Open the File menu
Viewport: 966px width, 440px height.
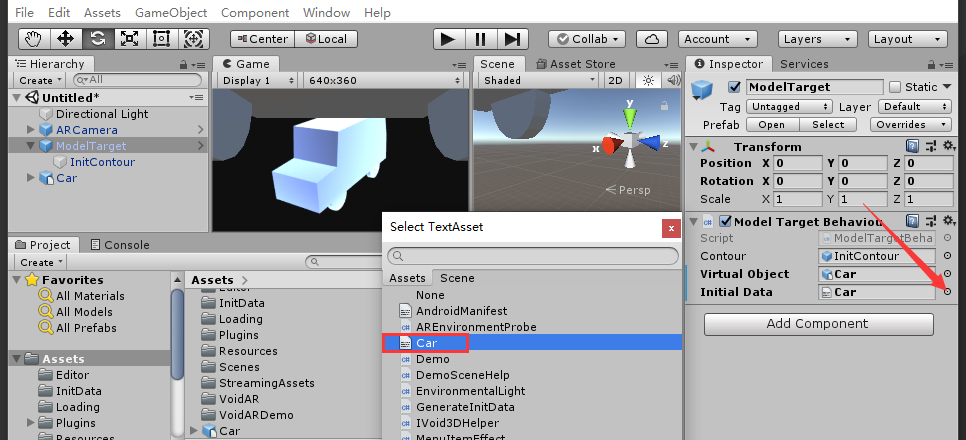[x=24, y=12]
